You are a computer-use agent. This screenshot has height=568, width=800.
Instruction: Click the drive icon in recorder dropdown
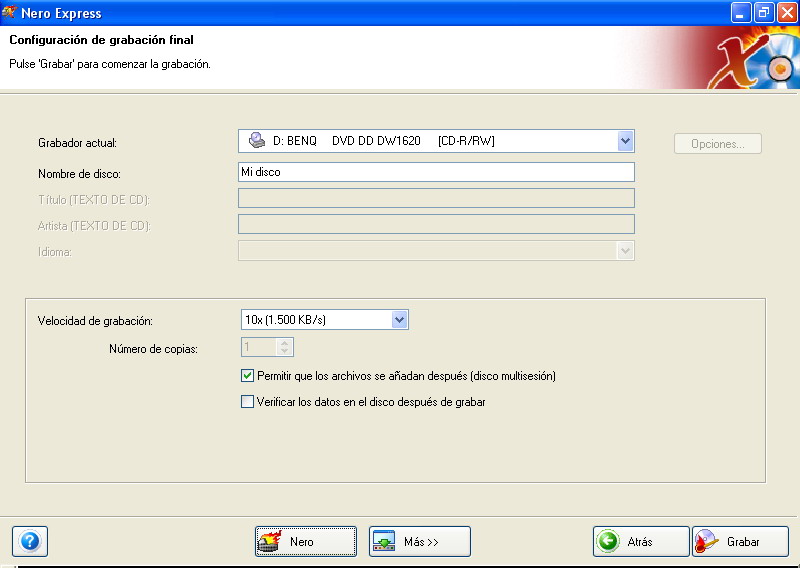(257, 140)
